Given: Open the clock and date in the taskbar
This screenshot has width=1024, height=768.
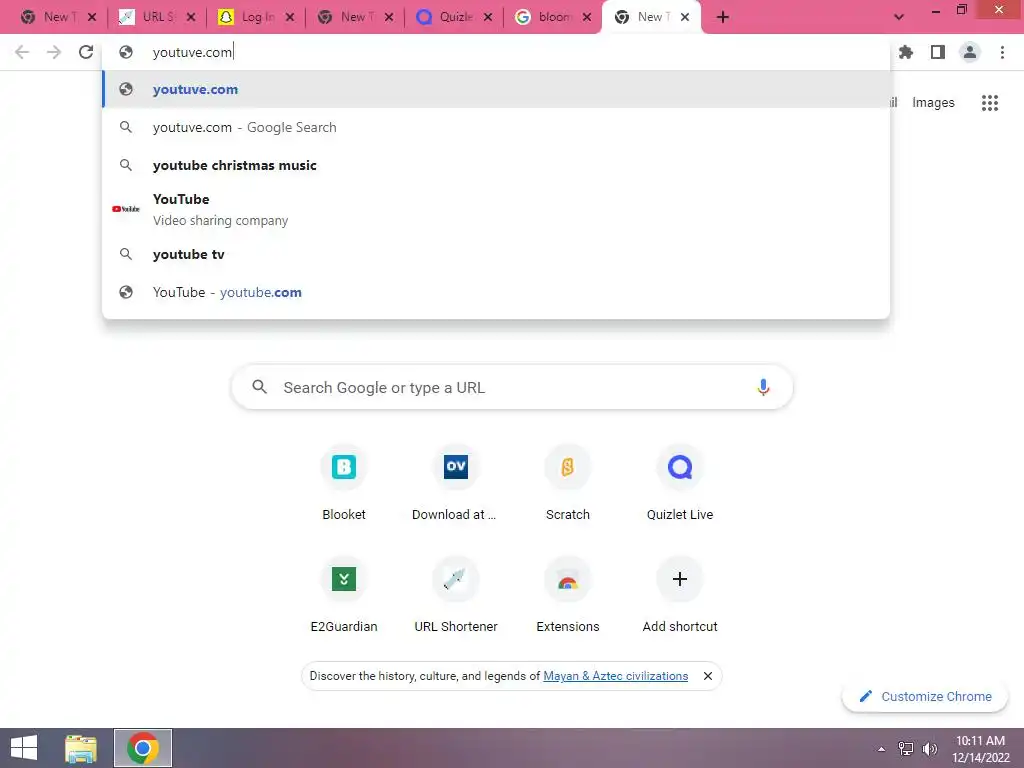Looking at the screenshot, I should pyautogui.click(x=980, y=748).
